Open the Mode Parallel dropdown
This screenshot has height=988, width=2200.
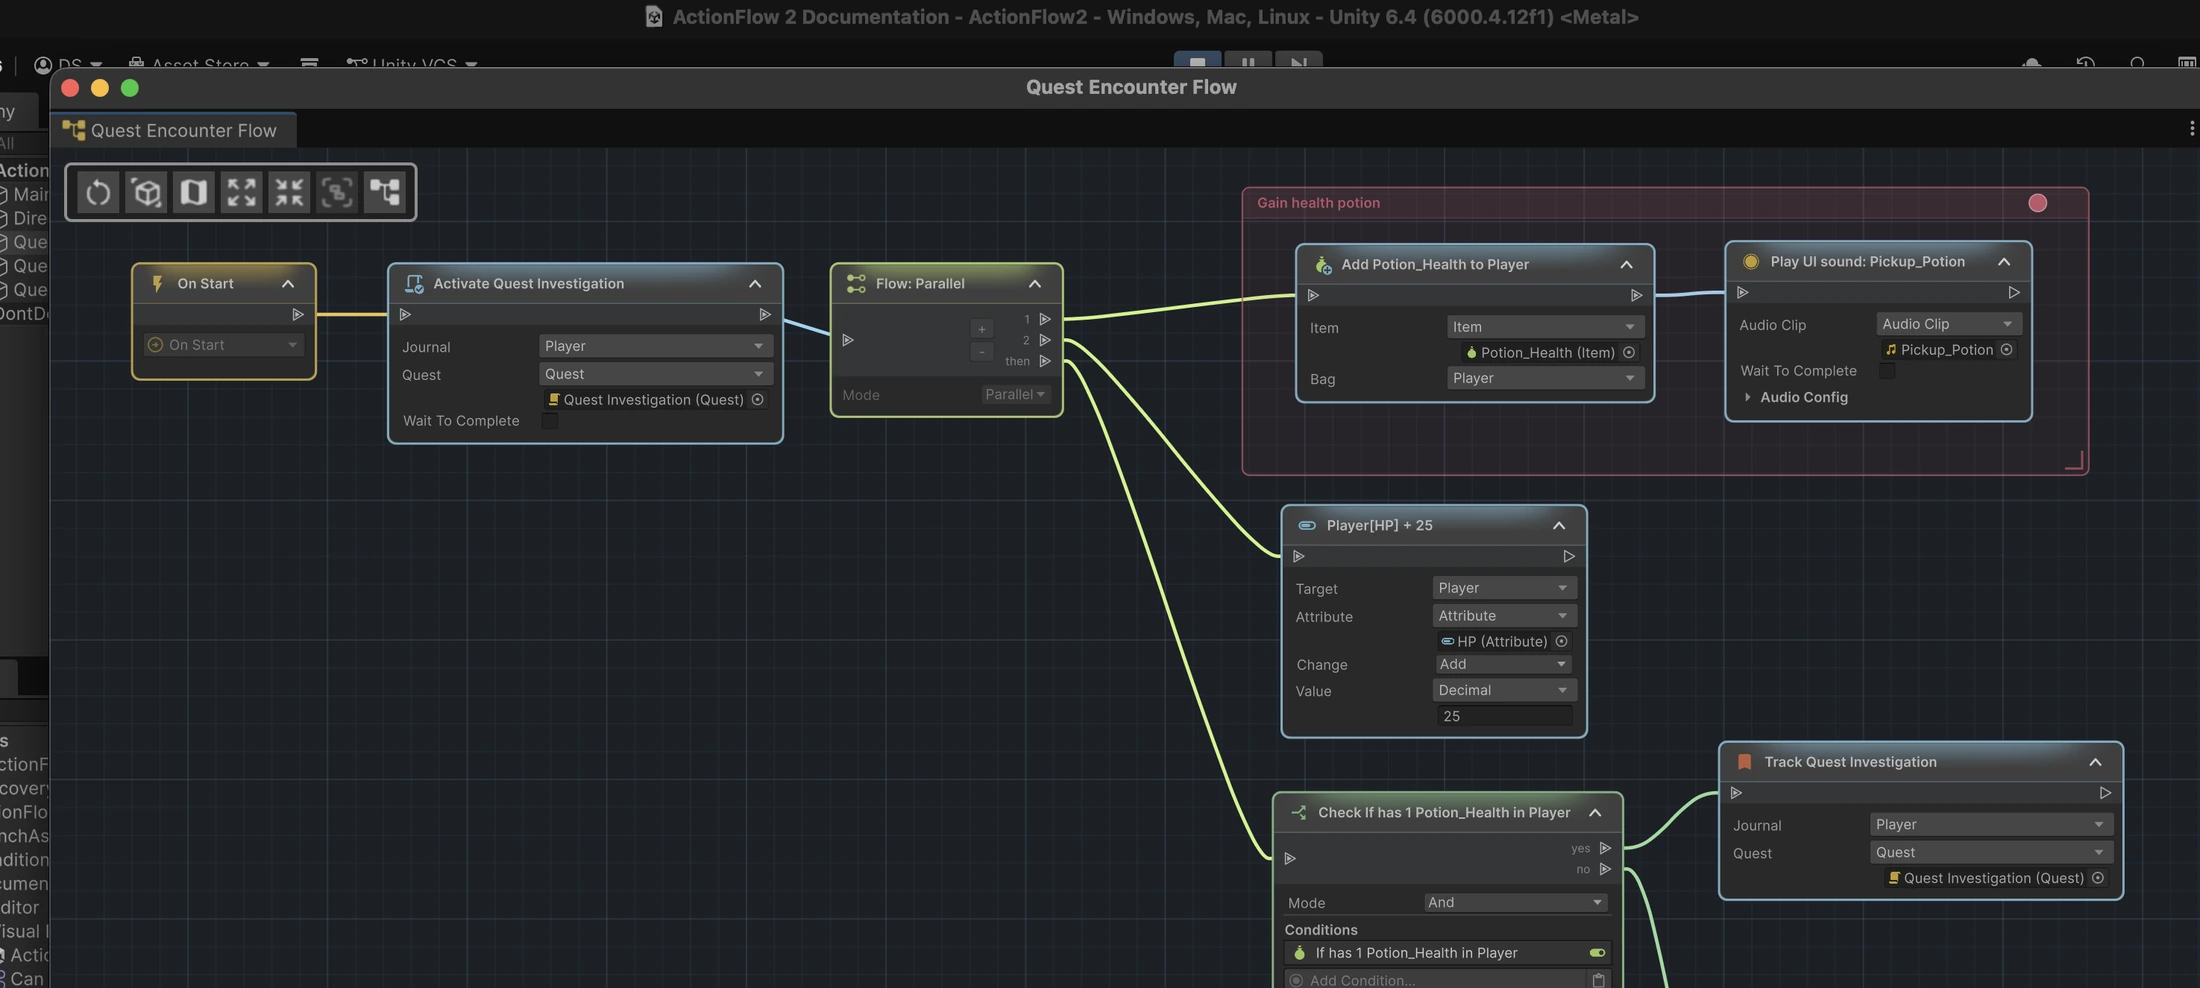pos(1015,395)
